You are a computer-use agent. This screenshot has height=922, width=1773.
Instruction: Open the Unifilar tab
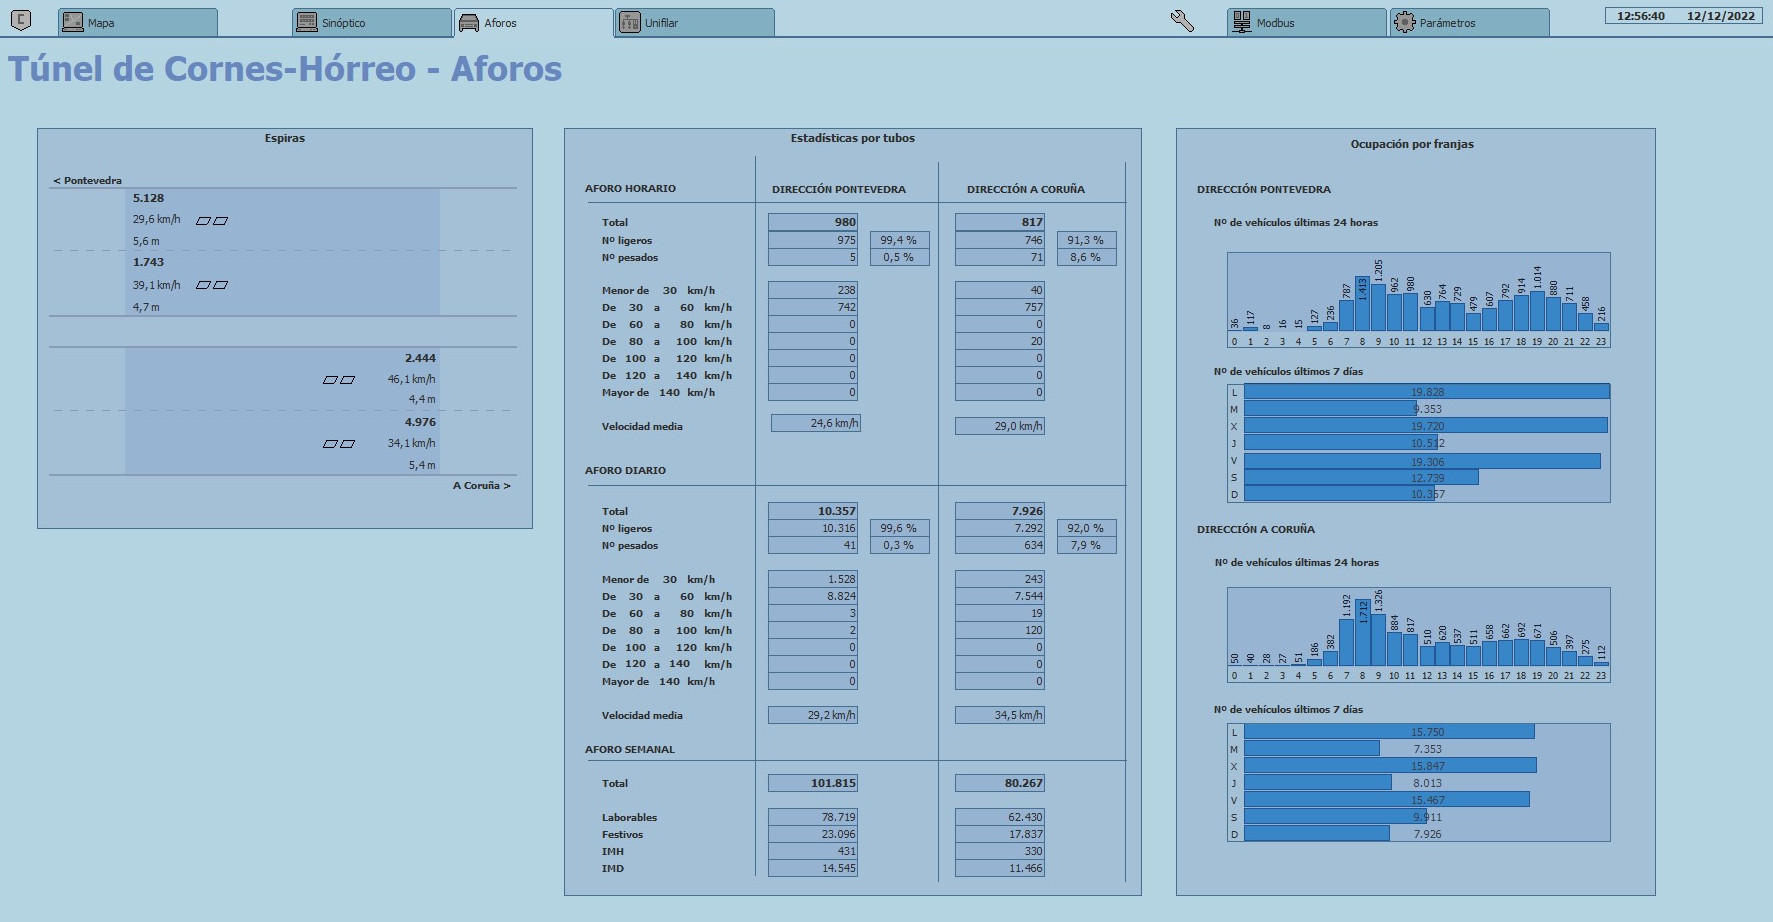point(695,22)
